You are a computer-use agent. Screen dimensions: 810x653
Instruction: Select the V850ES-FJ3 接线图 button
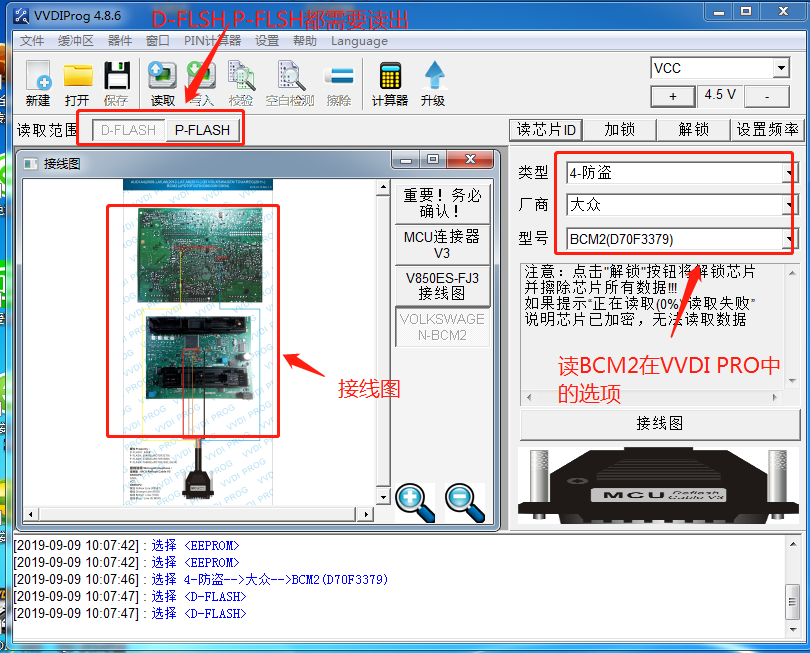point(442,286)
